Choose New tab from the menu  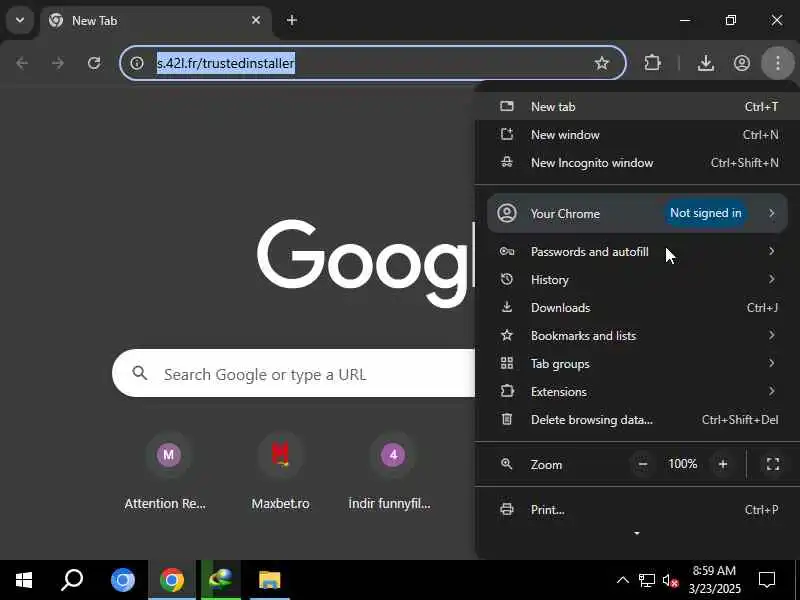point(637,107)
